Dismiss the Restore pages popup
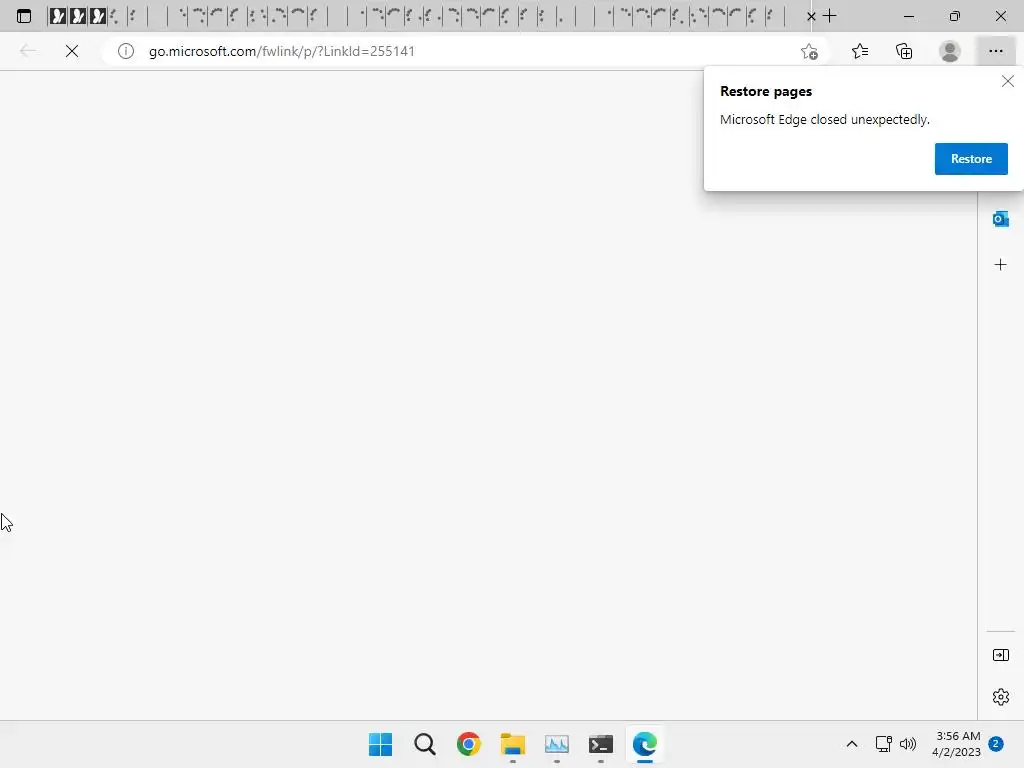This screenshot has width=1024, height=768. [1008, 81]
